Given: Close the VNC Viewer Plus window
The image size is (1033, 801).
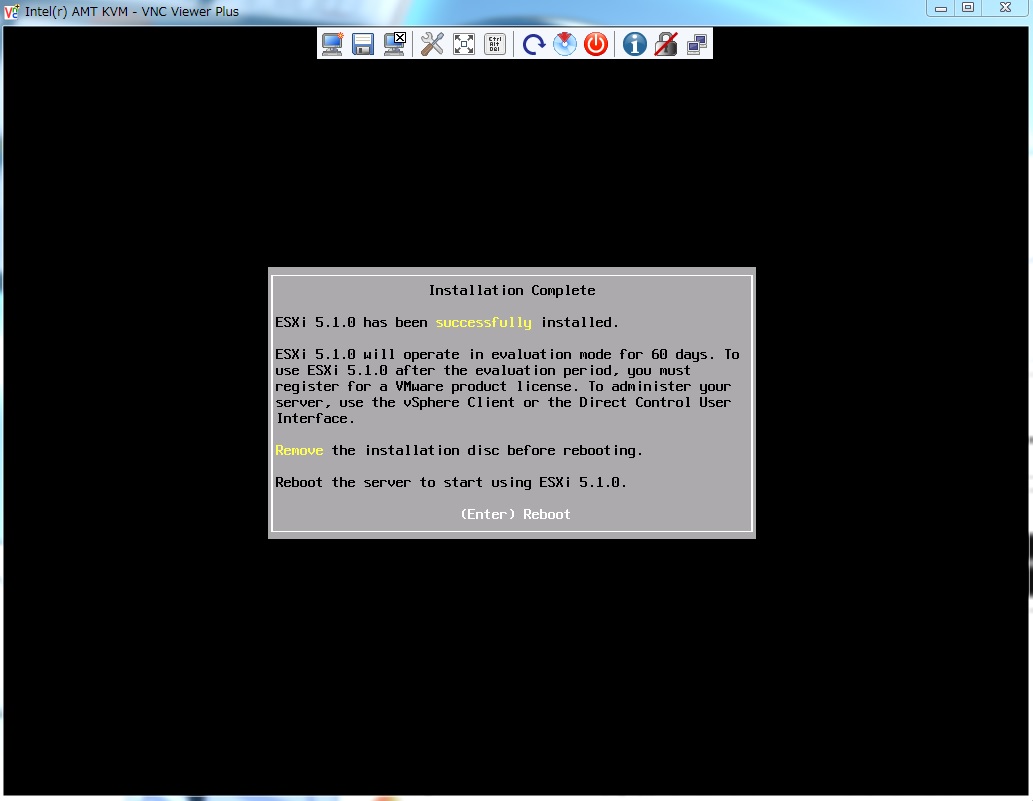Looking at the screenshot, I should click(1005, 8).
